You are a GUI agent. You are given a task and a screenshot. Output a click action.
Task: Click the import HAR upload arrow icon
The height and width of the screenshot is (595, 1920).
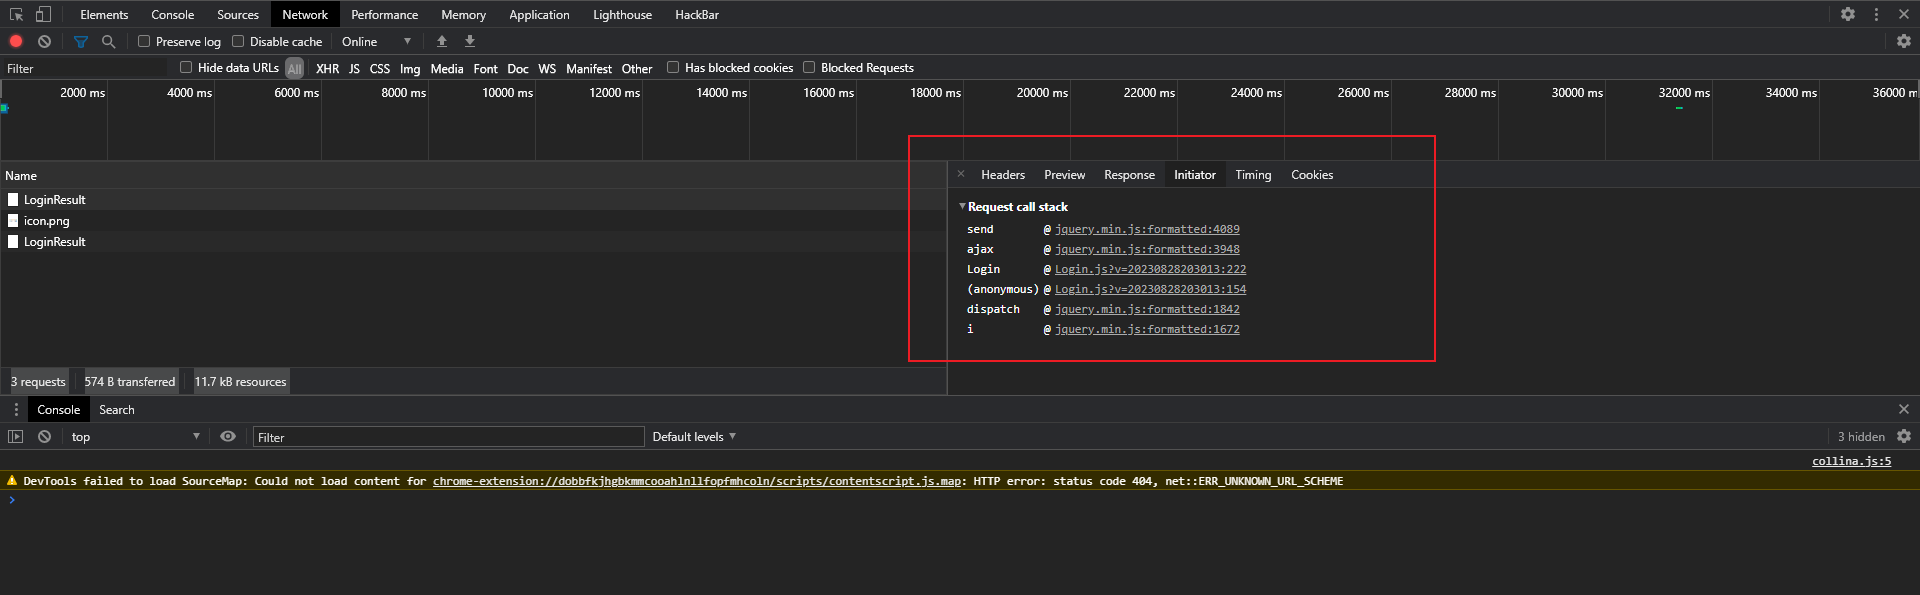(x=442, y=41)
